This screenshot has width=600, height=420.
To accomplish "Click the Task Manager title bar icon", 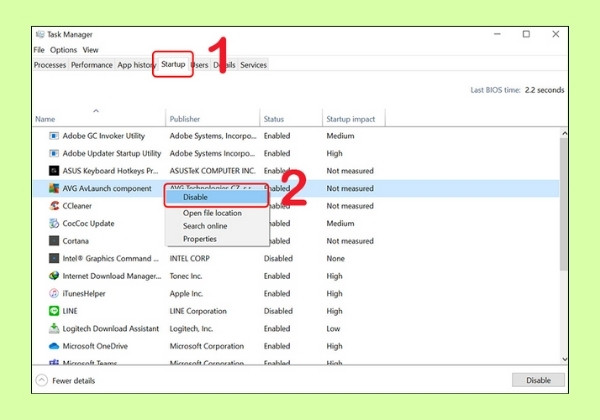I will tap(40, 34).
